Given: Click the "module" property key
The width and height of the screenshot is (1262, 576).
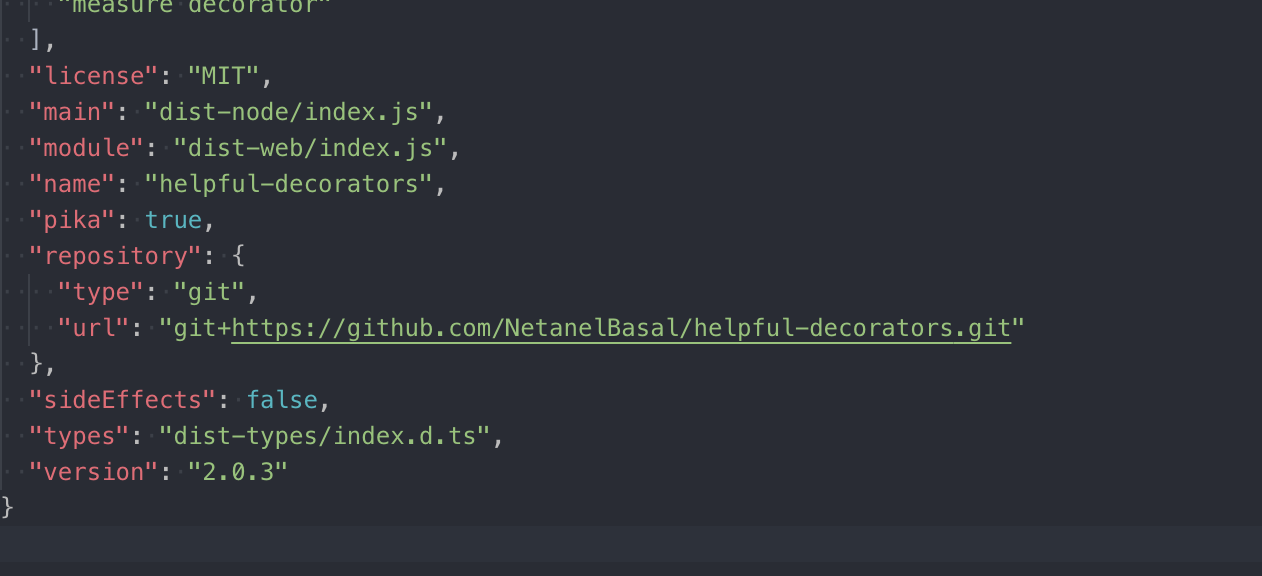Looking at the screenshot, I should (85, 147).
